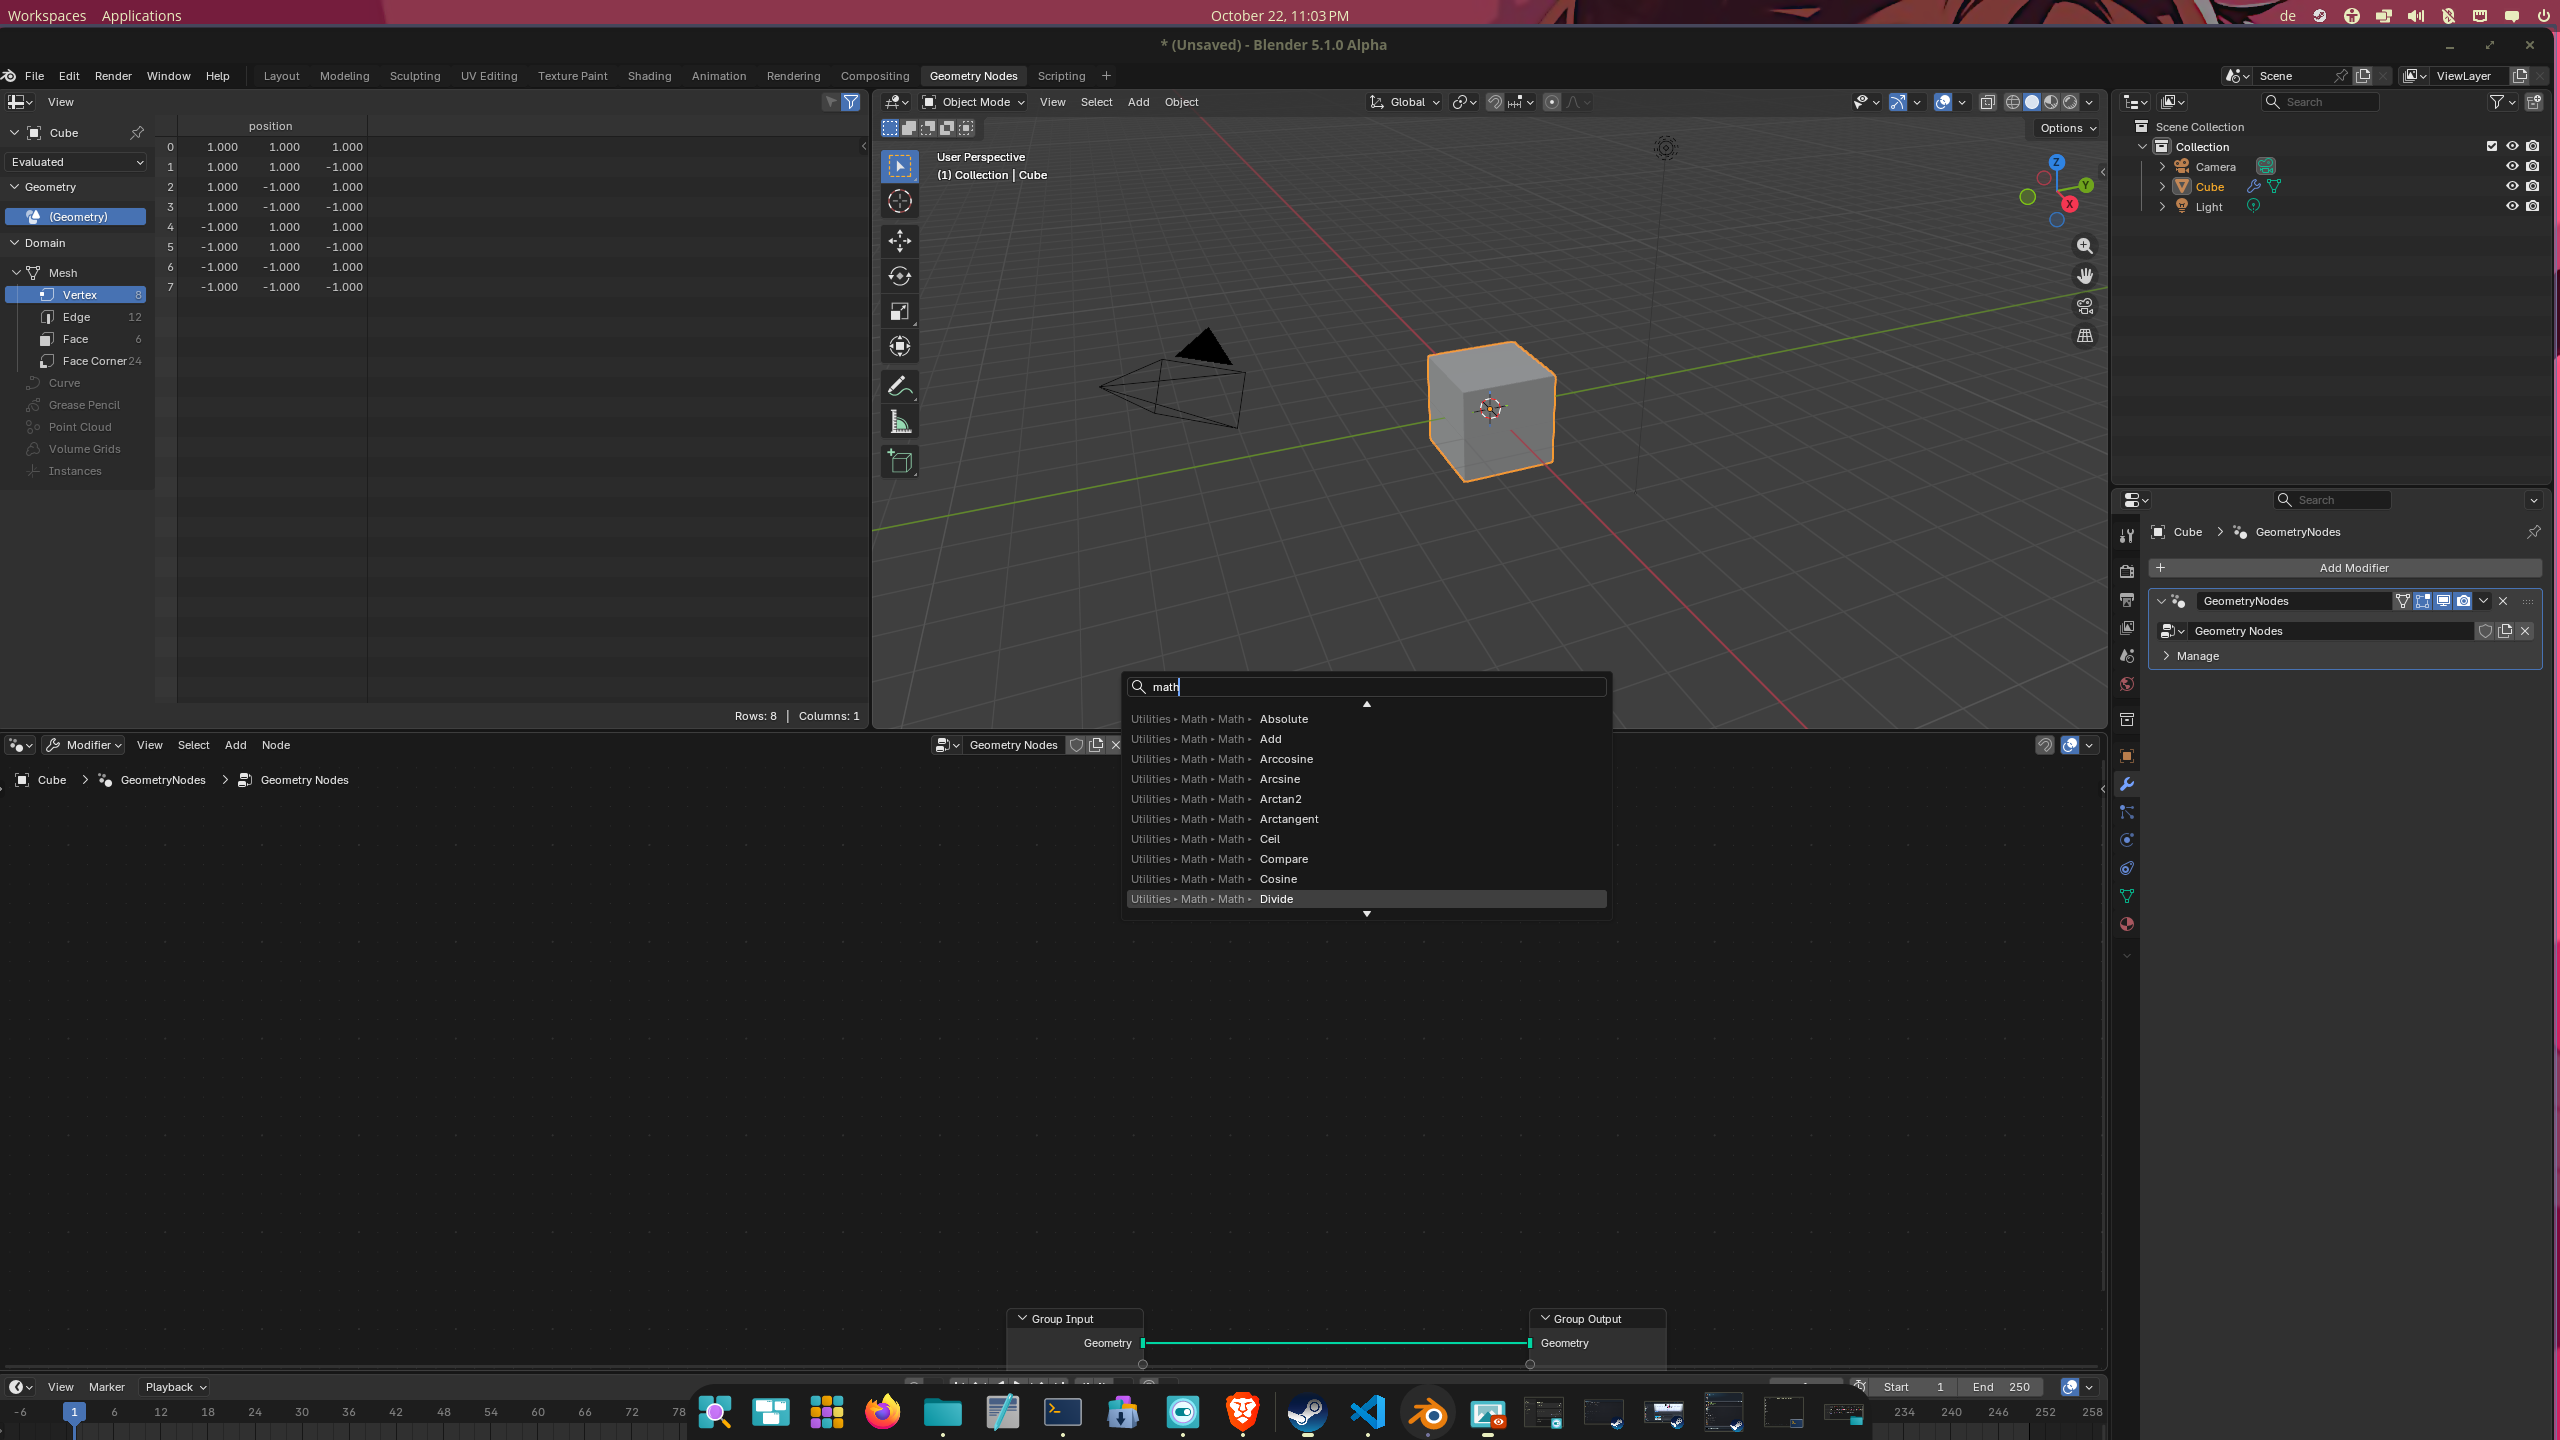Click frame 1 marker on timeline

74,1412
